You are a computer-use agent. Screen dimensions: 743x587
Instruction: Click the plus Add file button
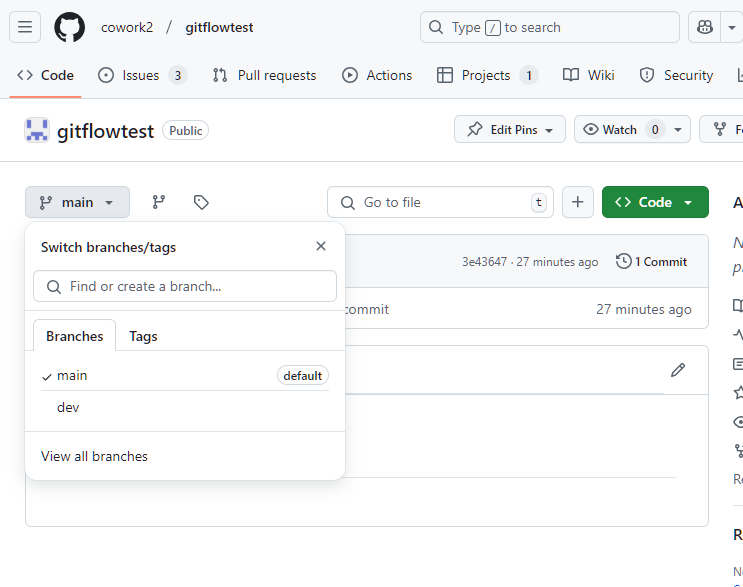pyautogui.click(x=578, y=202)
